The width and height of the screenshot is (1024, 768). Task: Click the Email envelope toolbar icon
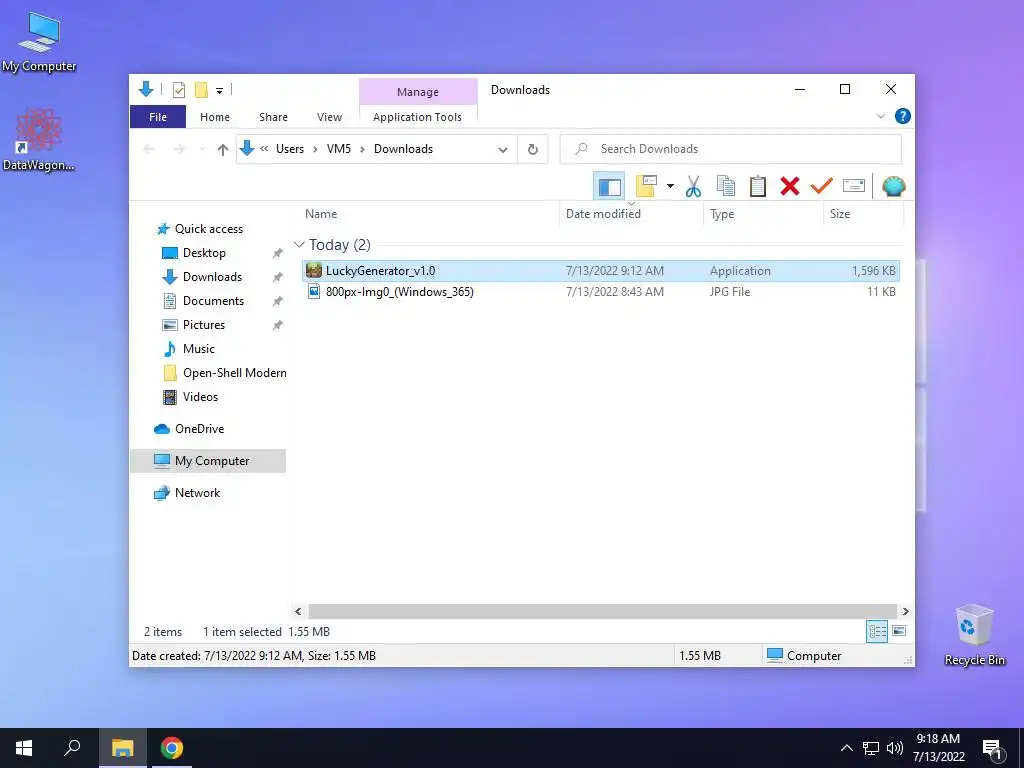[854, 186]
